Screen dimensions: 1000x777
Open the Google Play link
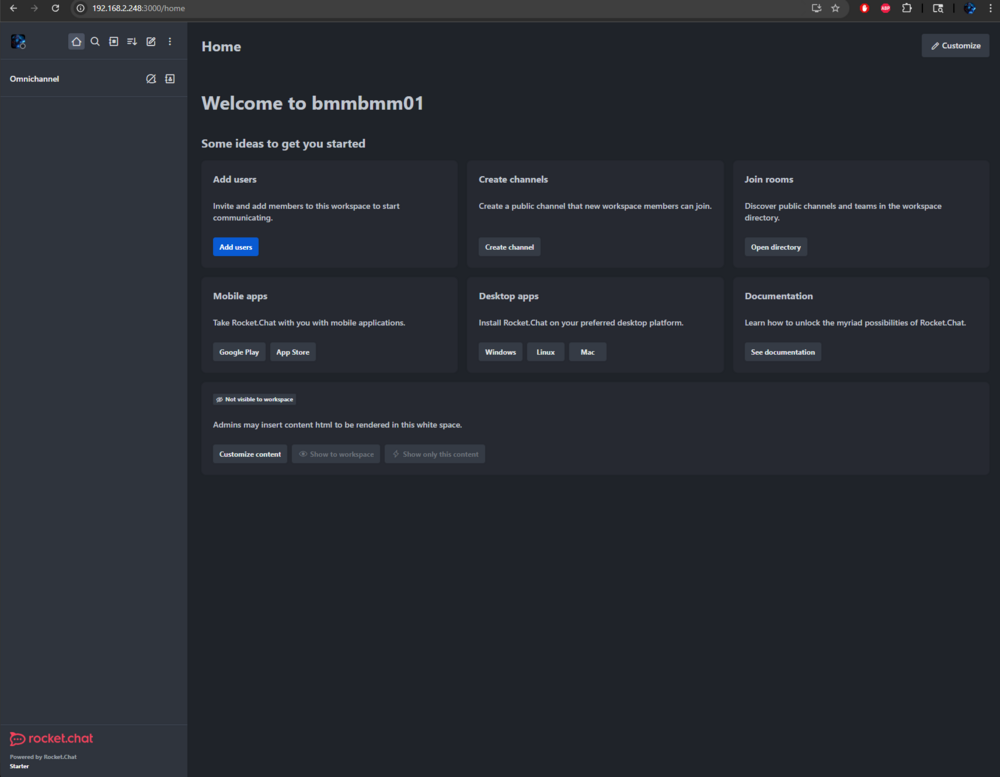(x=239, y=352)
